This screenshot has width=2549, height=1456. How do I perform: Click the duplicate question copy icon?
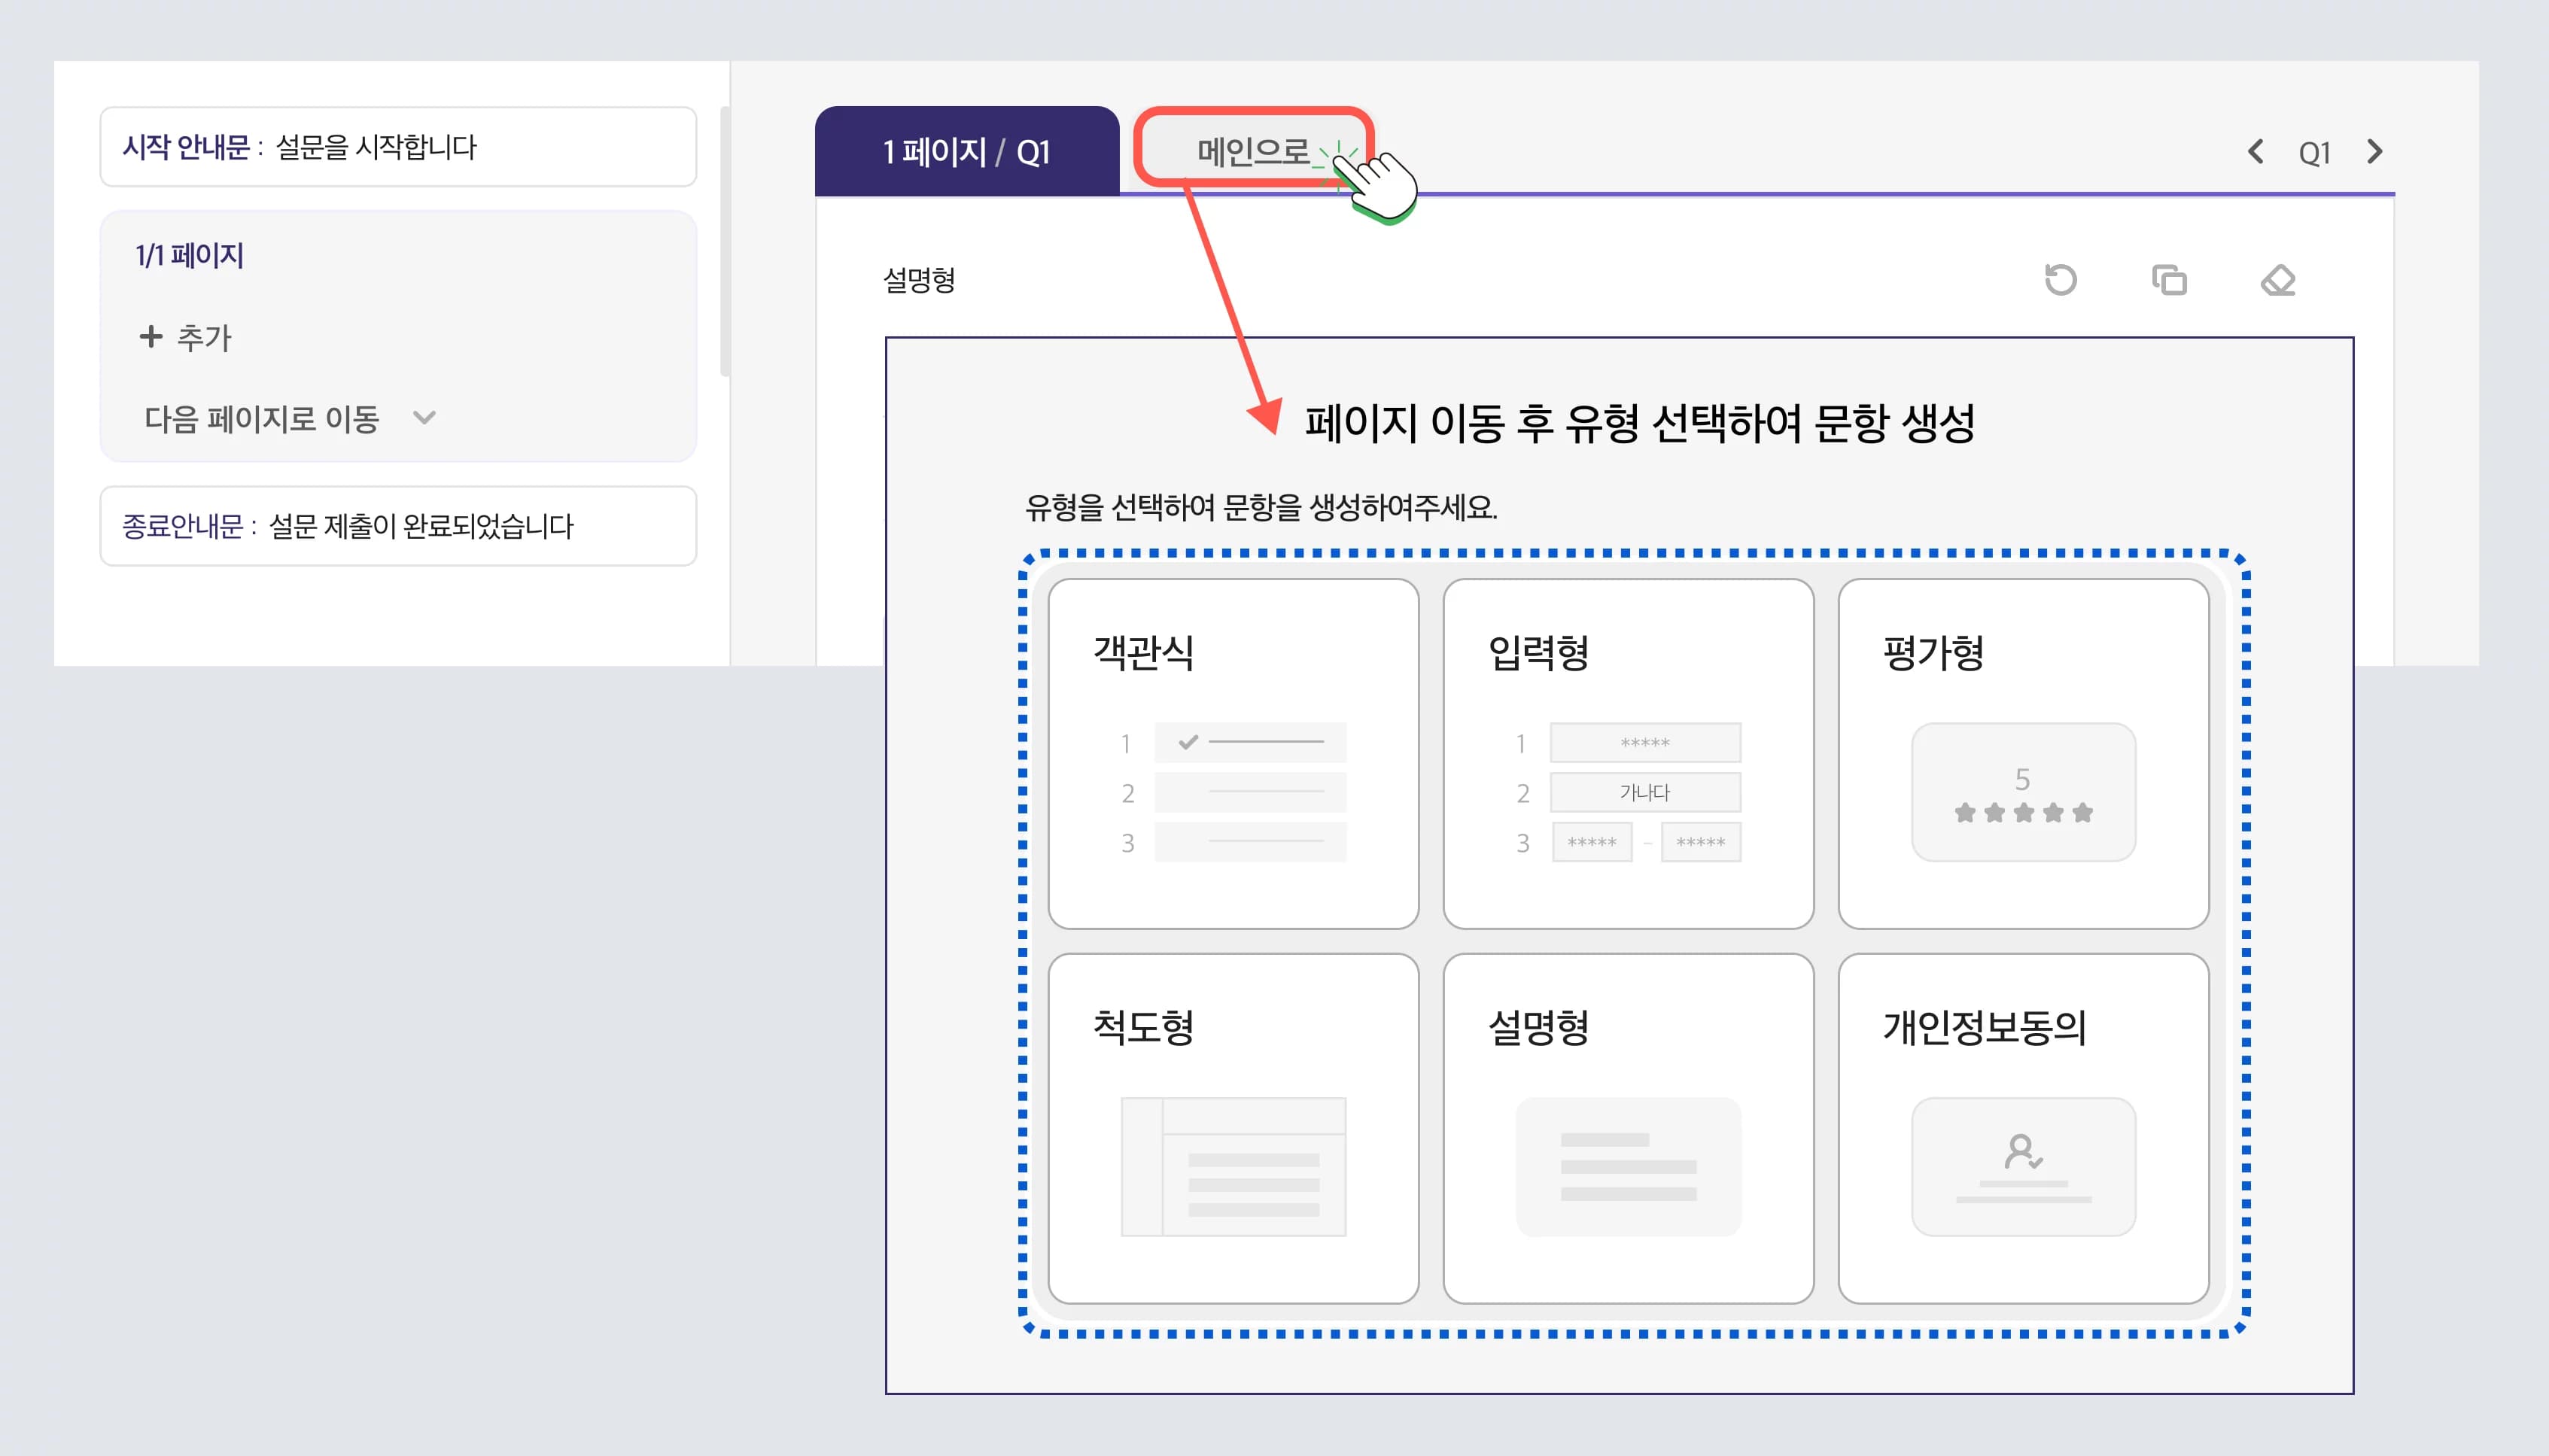pos(2169,280)
